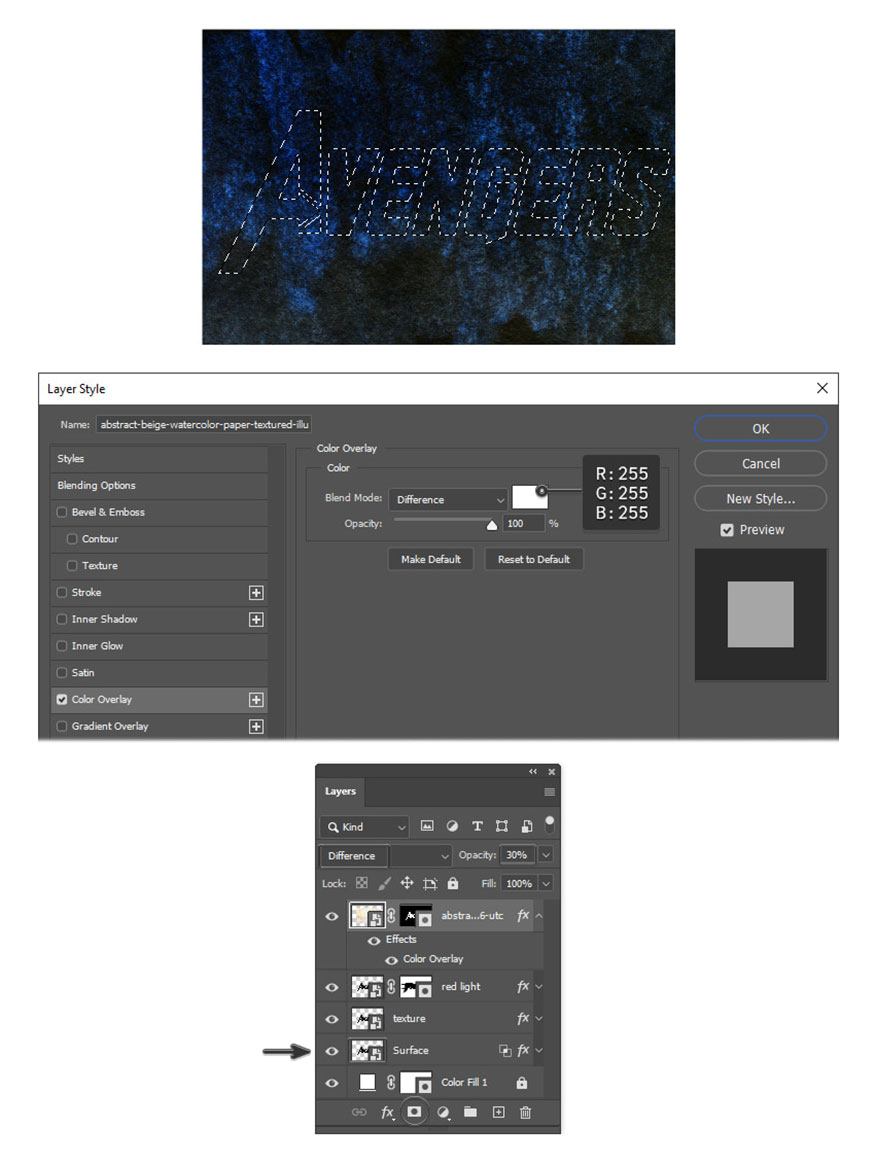Viewport: 875px width, 1163px height.
Task: Hide all Effects on top layer
Action: point(374,940)
